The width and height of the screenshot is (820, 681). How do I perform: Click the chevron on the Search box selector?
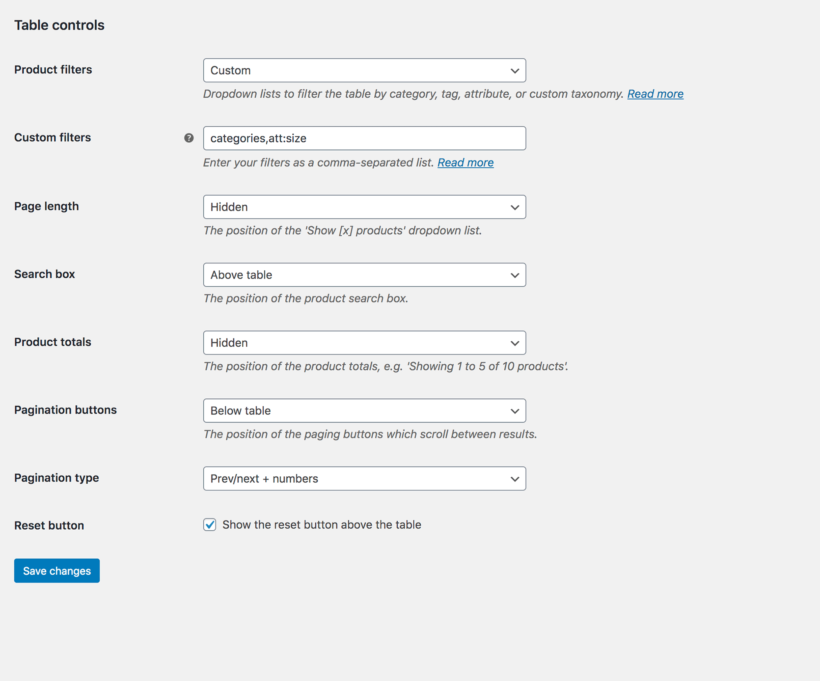point(514,274)
